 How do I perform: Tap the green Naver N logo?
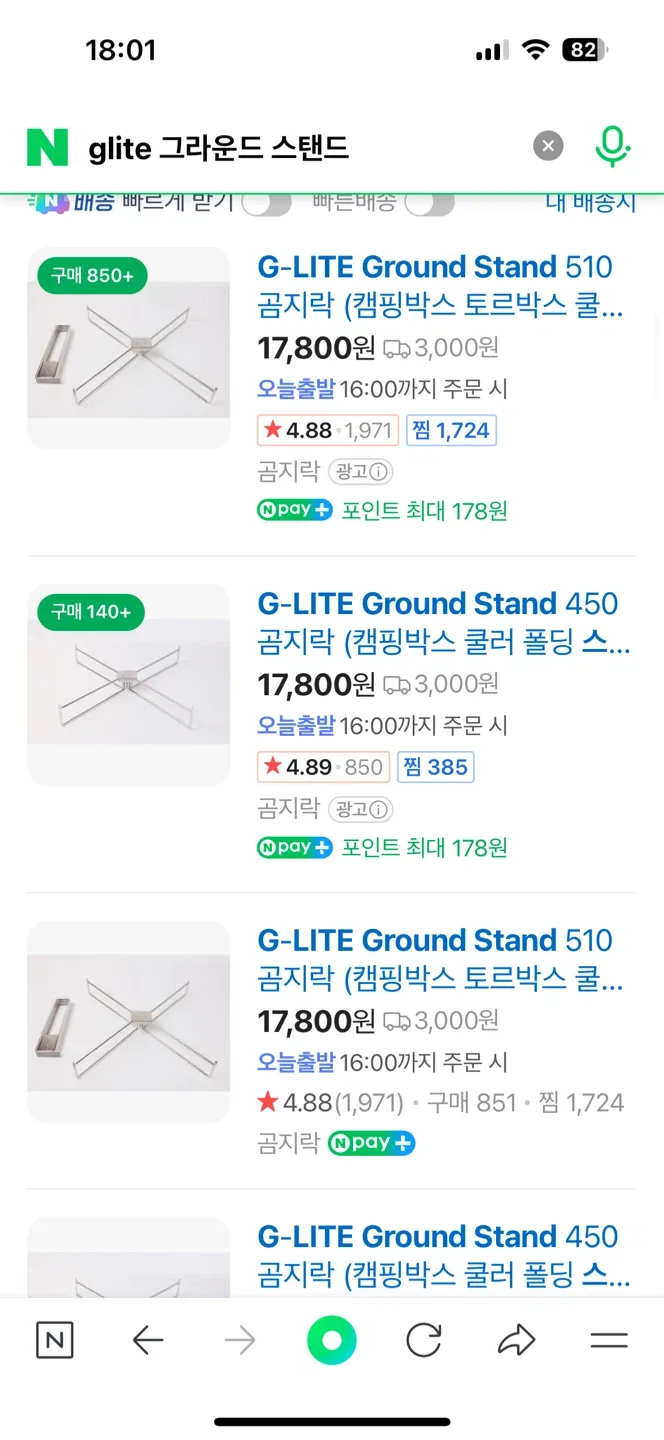pyautogui.click(x=47, y=148)
